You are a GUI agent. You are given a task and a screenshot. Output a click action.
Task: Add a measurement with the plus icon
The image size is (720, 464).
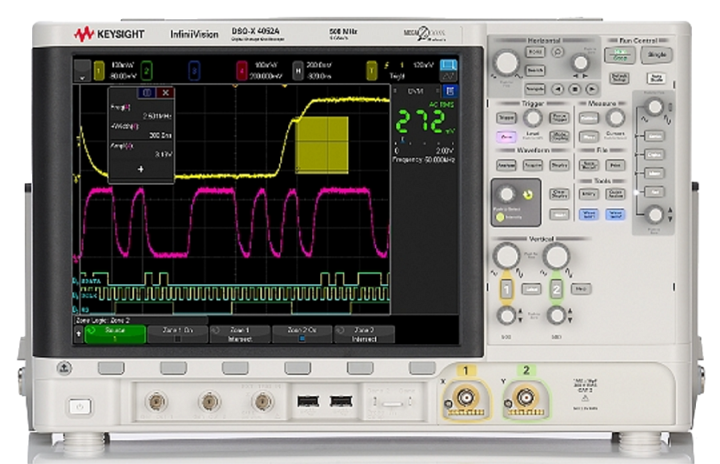pyautogui.click(x=141, y=169)
